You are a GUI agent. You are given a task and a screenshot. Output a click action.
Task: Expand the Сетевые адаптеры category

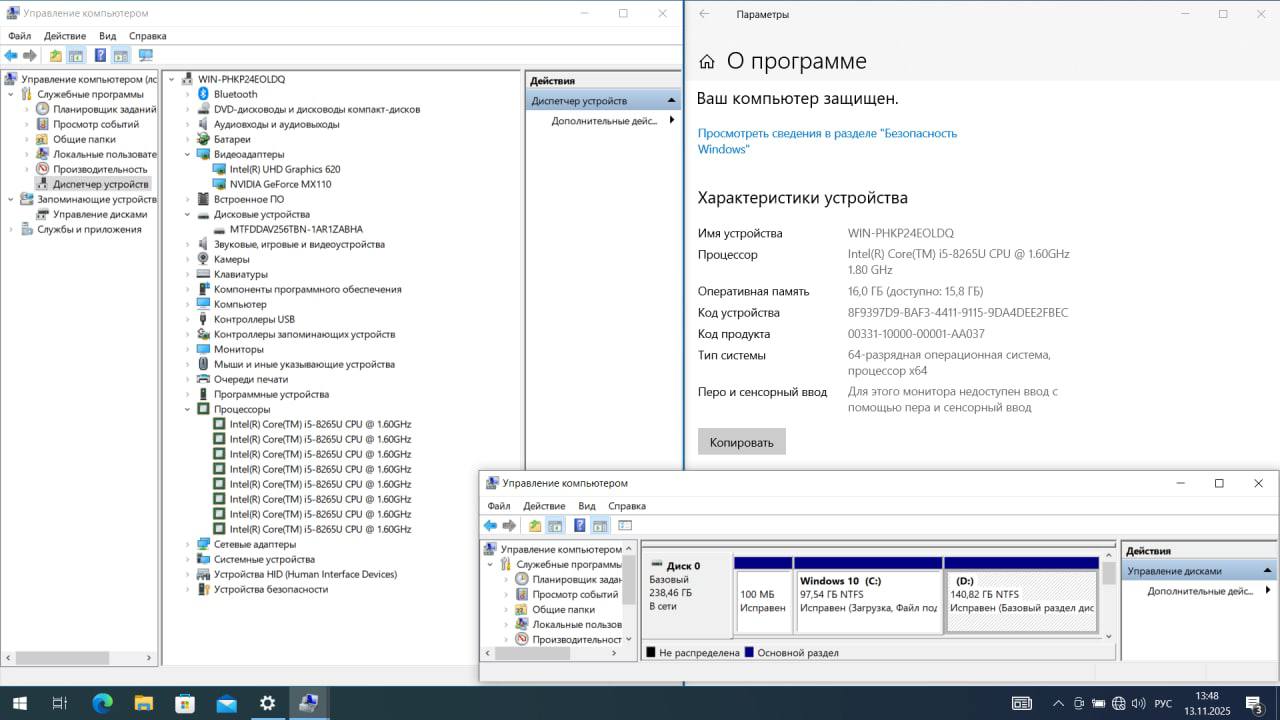(x=187, y=544)
